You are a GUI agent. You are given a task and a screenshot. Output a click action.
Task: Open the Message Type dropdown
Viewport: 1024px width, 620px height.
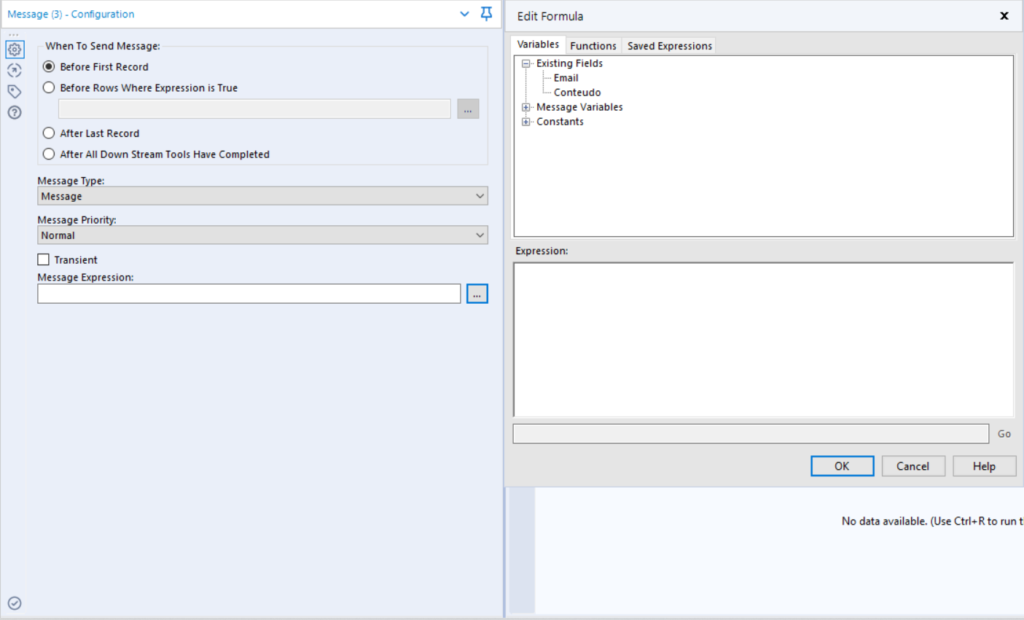coord(263,196)
